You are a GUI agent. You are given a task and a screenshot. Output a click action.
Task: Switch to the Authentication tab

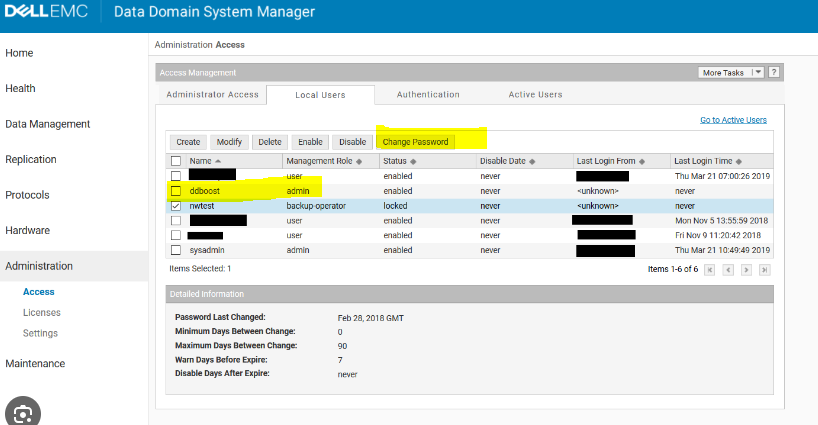428,95
